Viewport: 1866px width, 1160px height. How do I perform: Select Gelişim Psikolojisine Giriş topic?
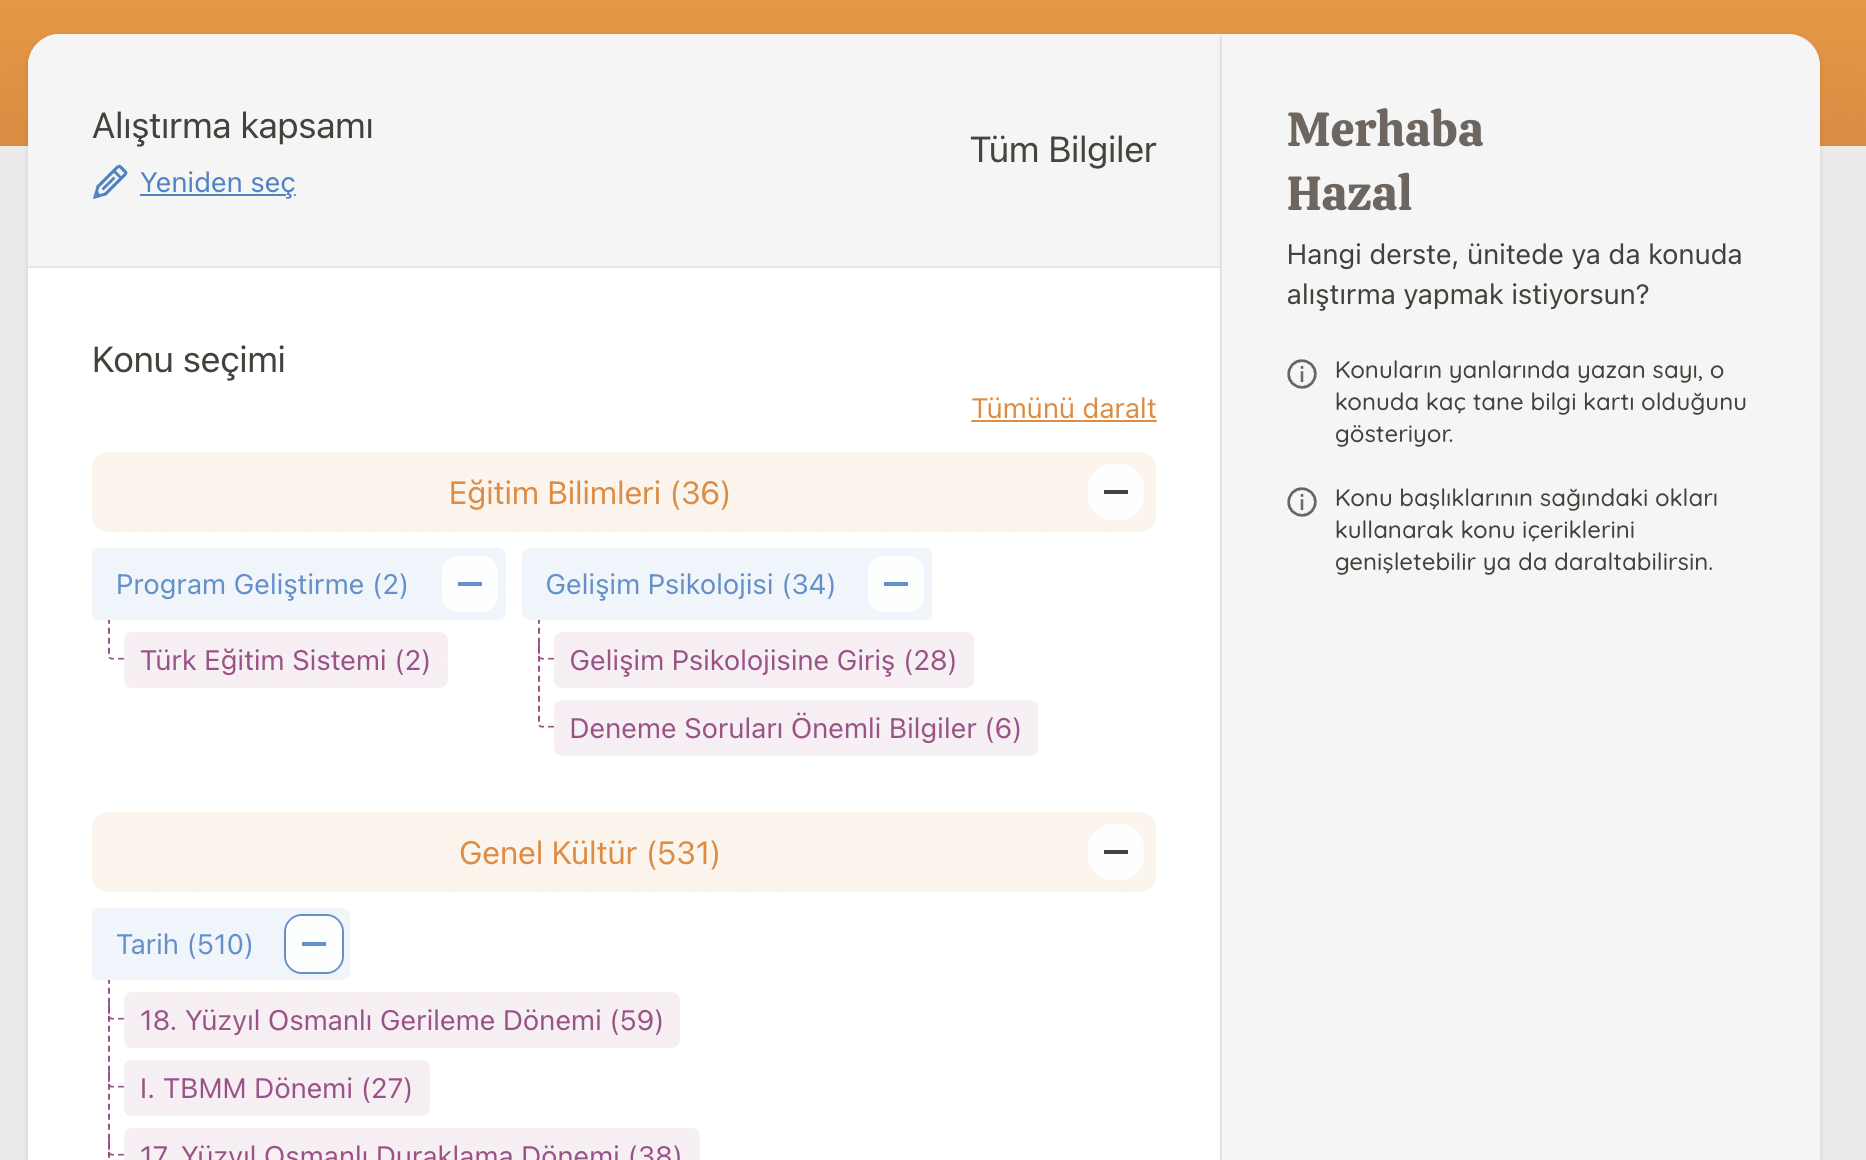pos(762,660)
